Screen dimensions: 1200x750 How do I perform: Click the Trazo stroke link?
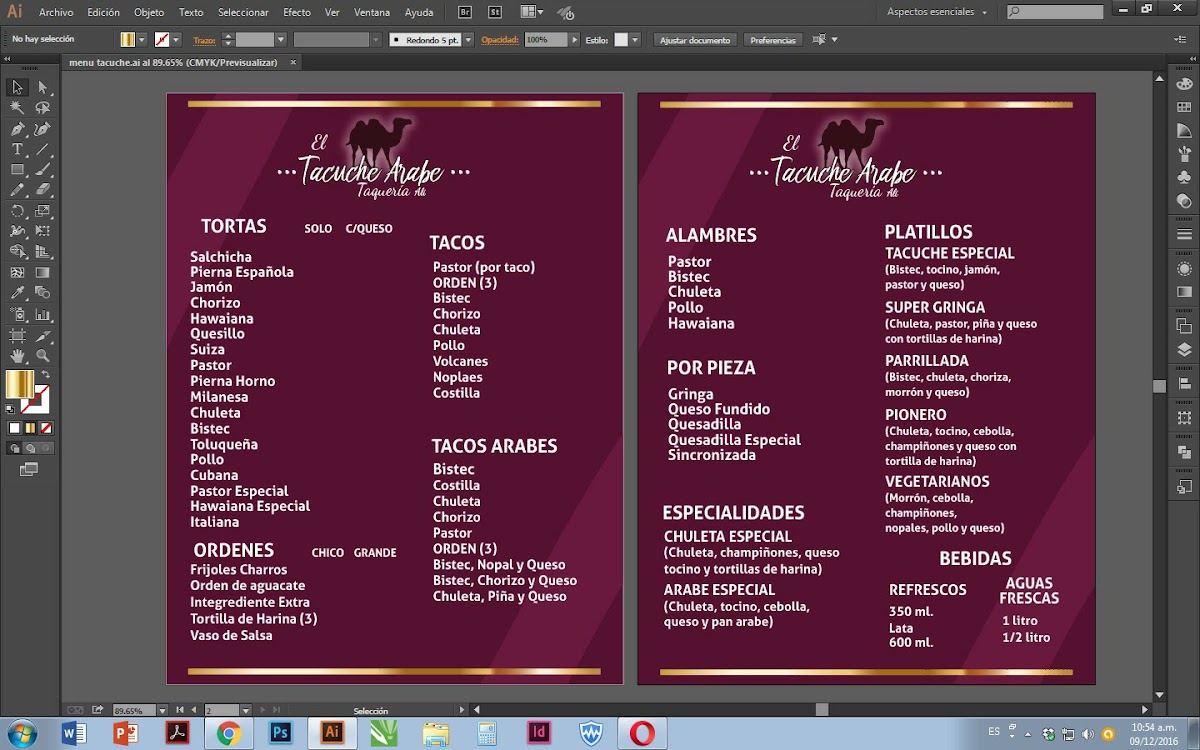[x=204, y=40]
